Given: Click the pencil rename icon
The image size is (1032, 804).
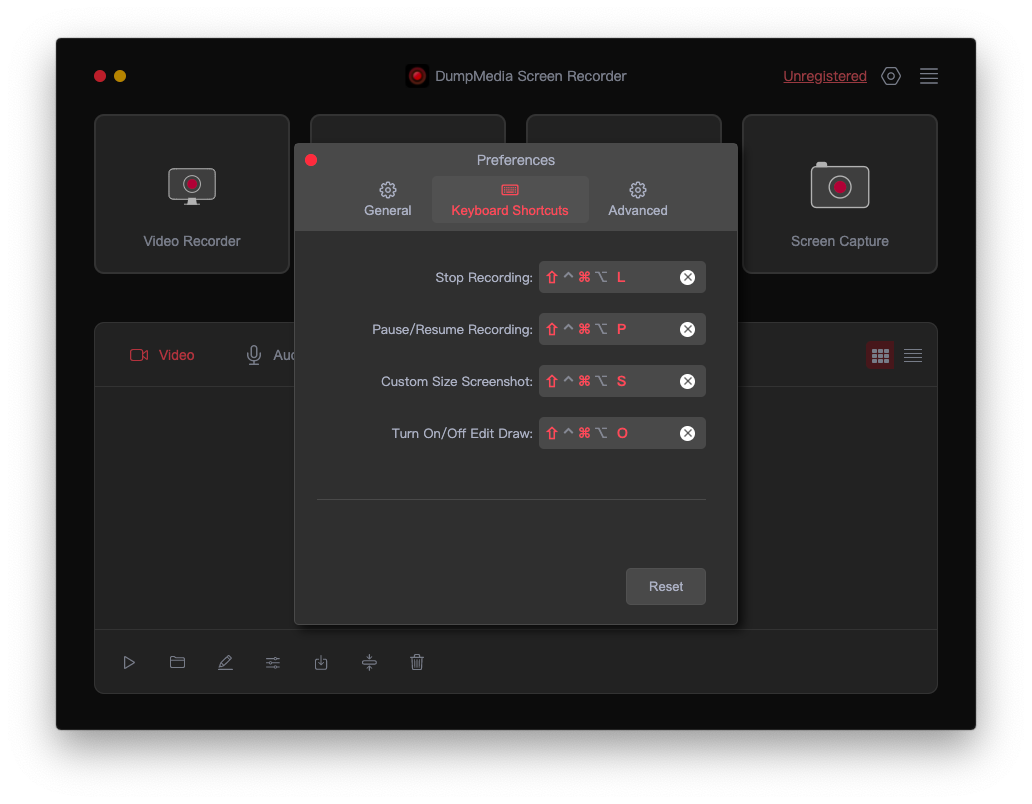Looking at the screenshot, I should pos(225,663).
